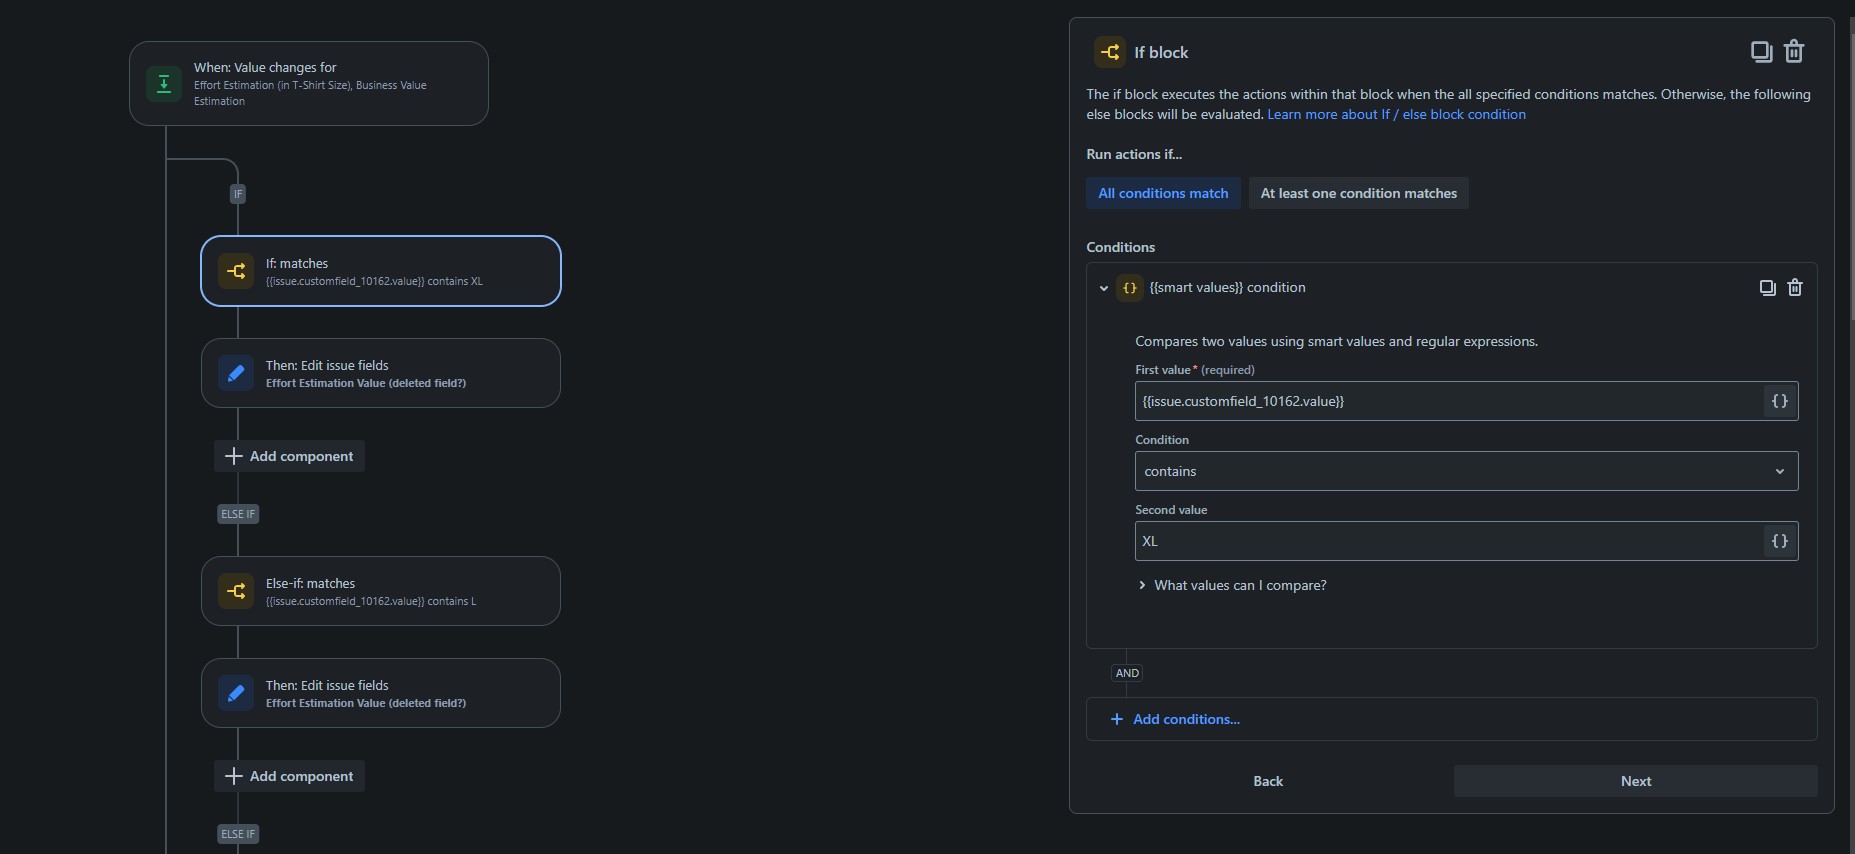Viewport: 1855px width, 854px height.
Task: Open the smart value picker for Second value
Action: 1780,541
